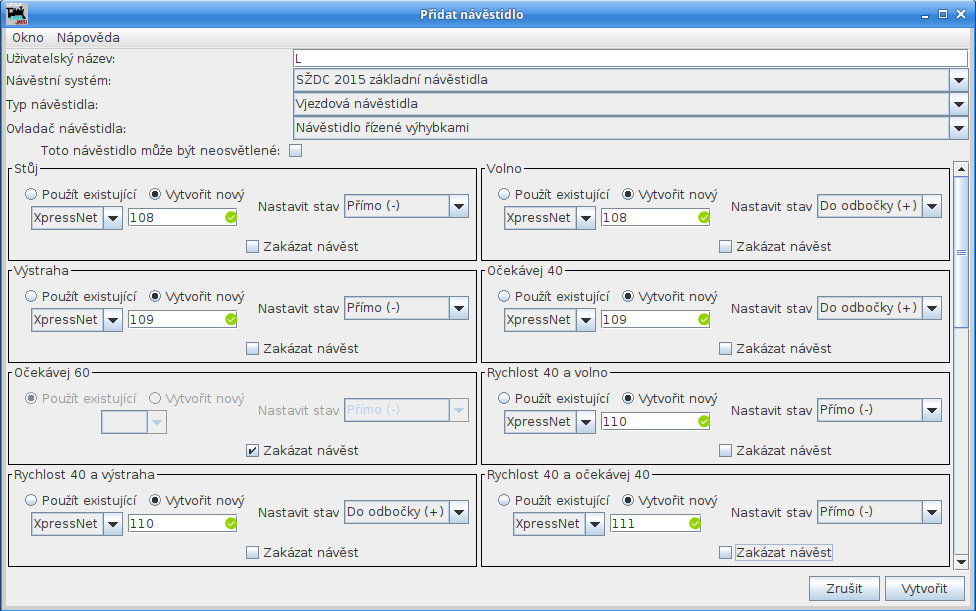Open XpressNet connection dropdown in Očekávej 40
Viewport: 976px width, 611px height.
tap(585, 320)
